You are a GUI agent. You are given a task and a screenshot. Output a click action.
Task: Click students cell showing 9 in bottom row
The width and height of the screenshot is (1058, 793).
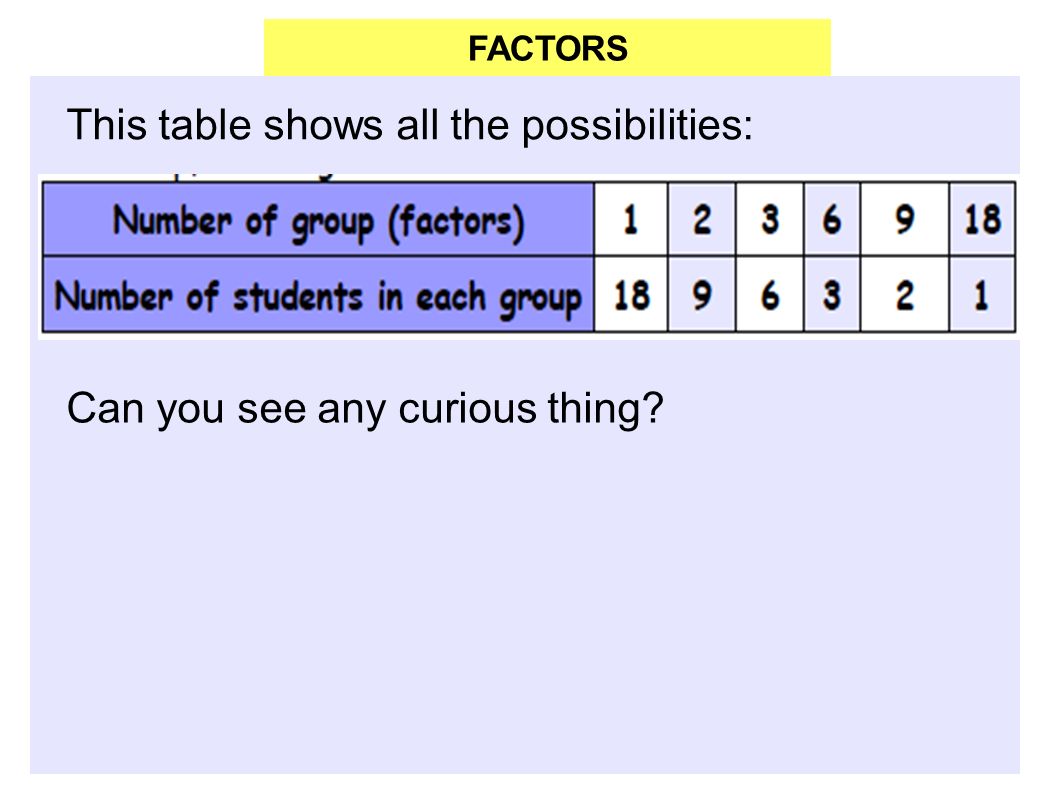[702, 294]
